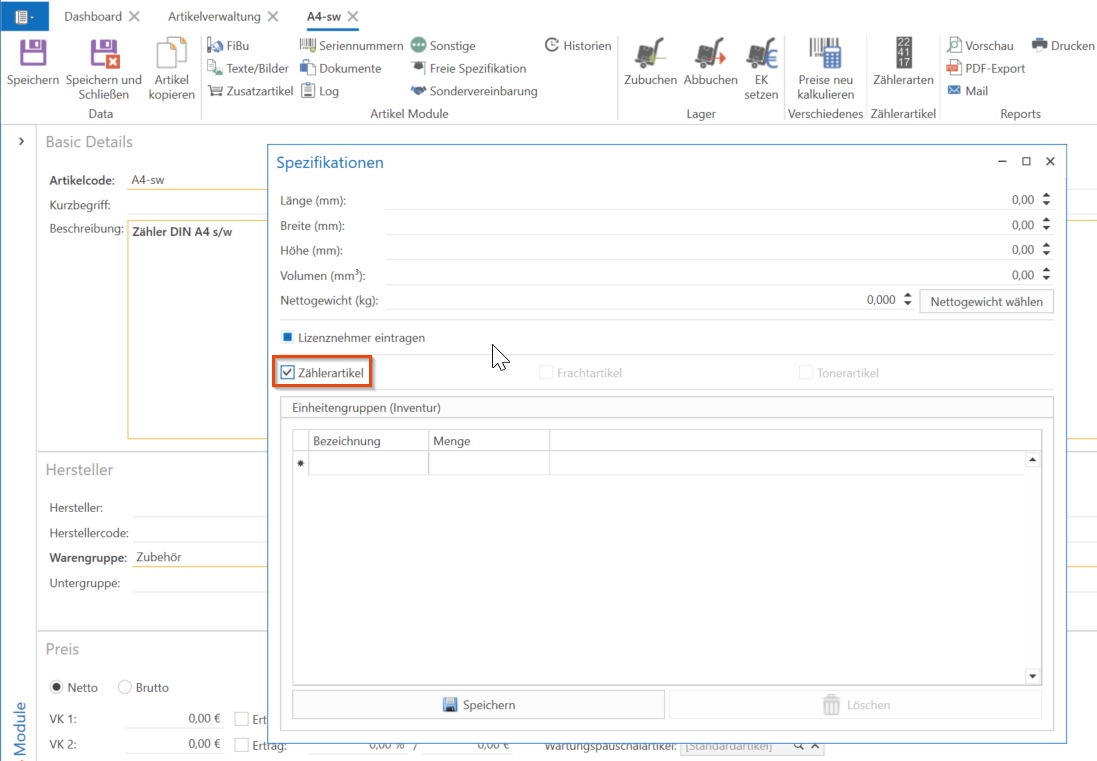1097x761 pixels.
Task: Click Warengruppe field Zubehör
Action: (x=200, y=557)
